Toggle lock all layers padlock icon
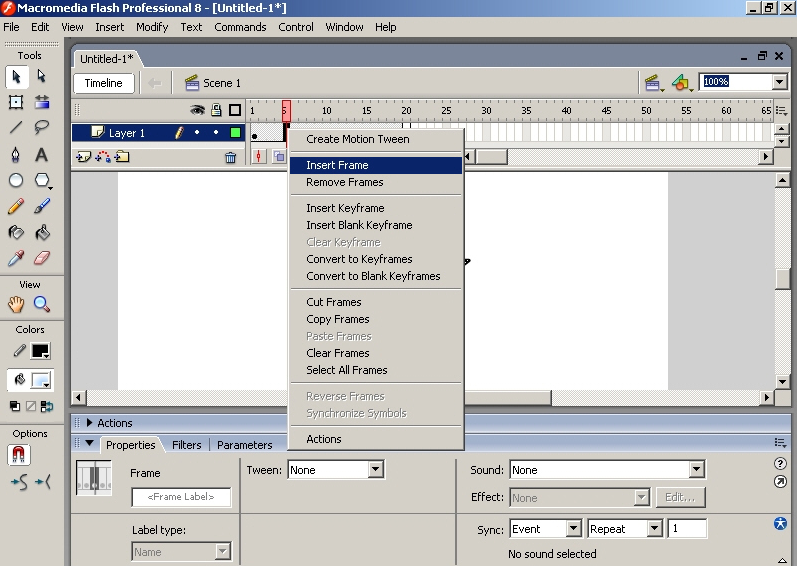 (x=217, y=110)
